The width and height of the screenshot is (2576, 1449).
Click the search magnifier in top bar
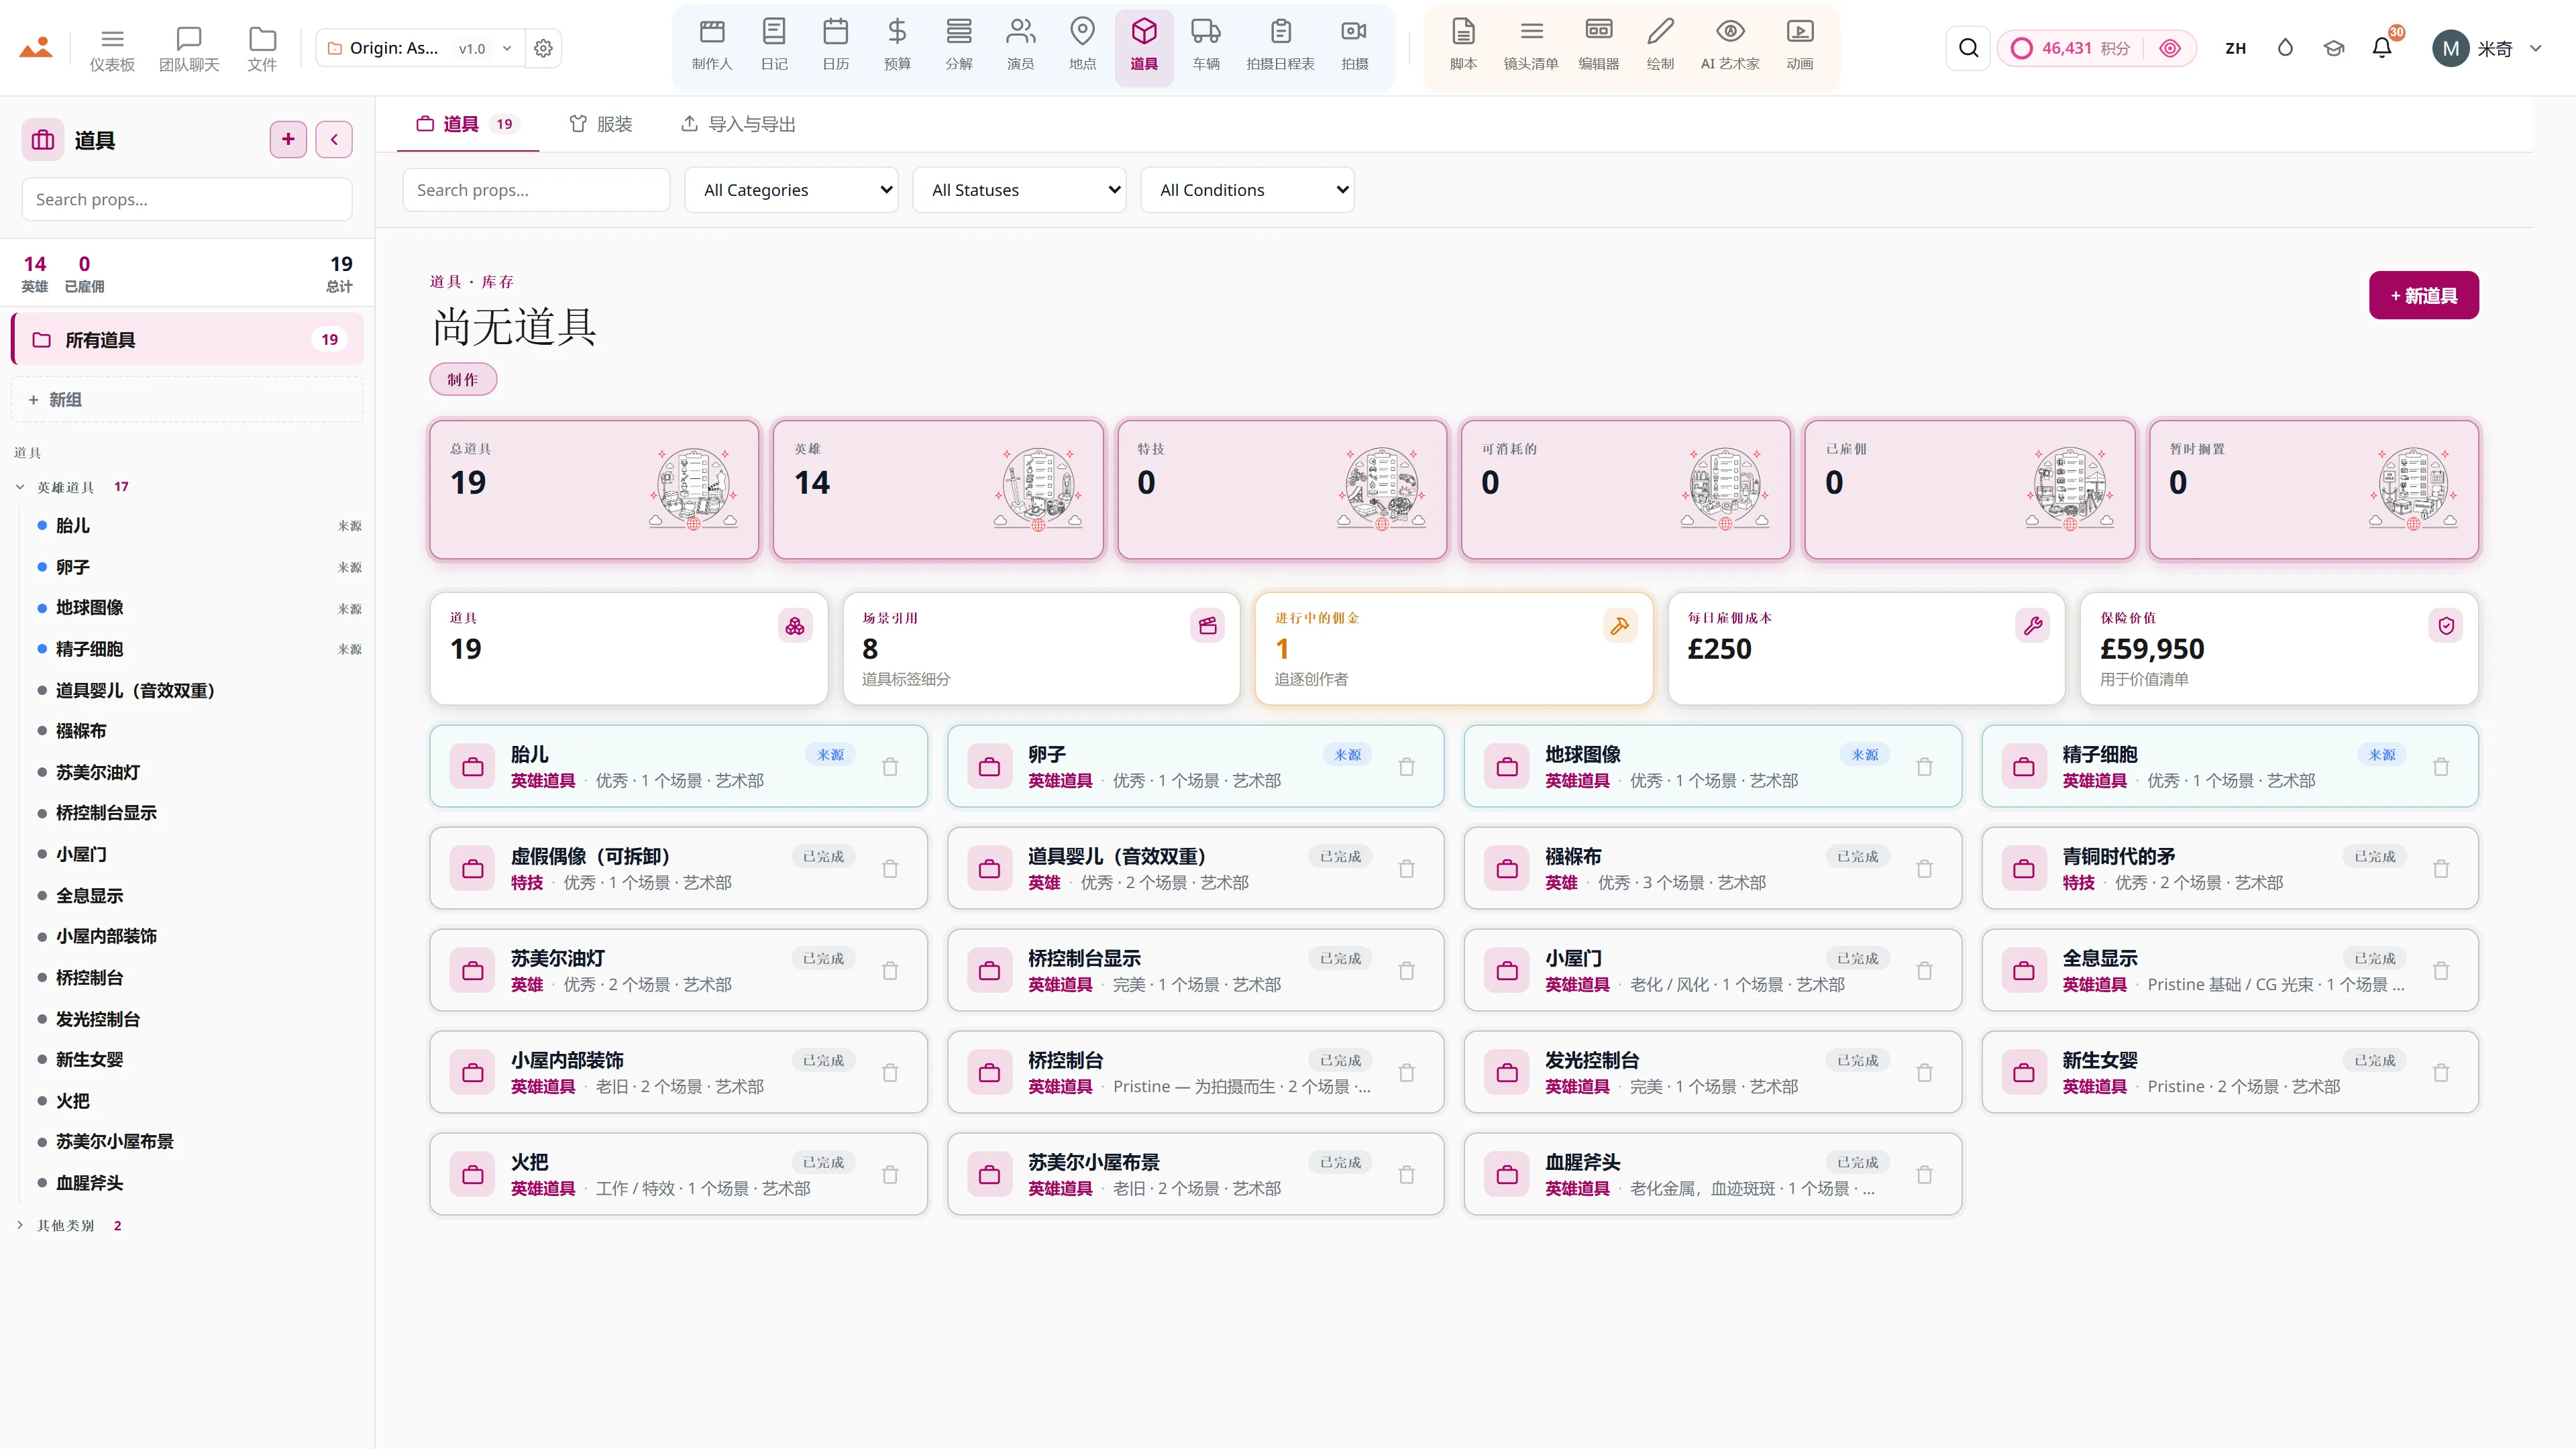tap(1968, 48)
